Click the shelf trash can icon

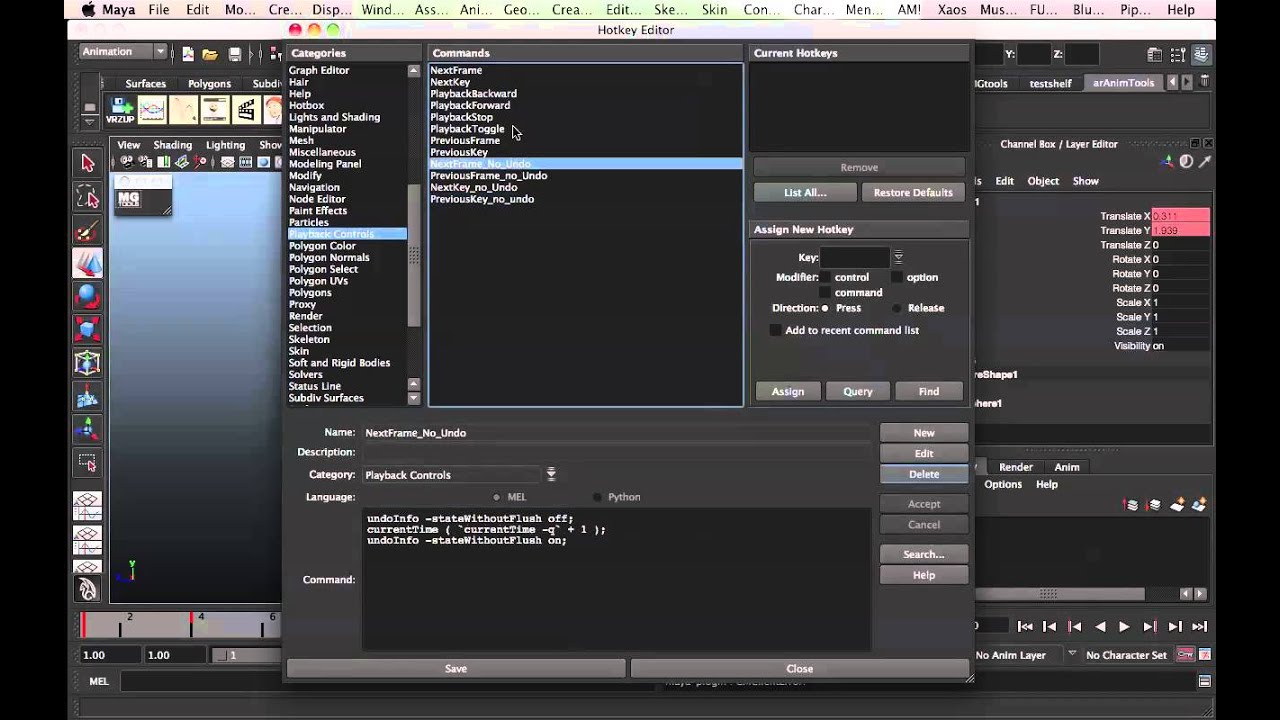[x=1205, y=82]
